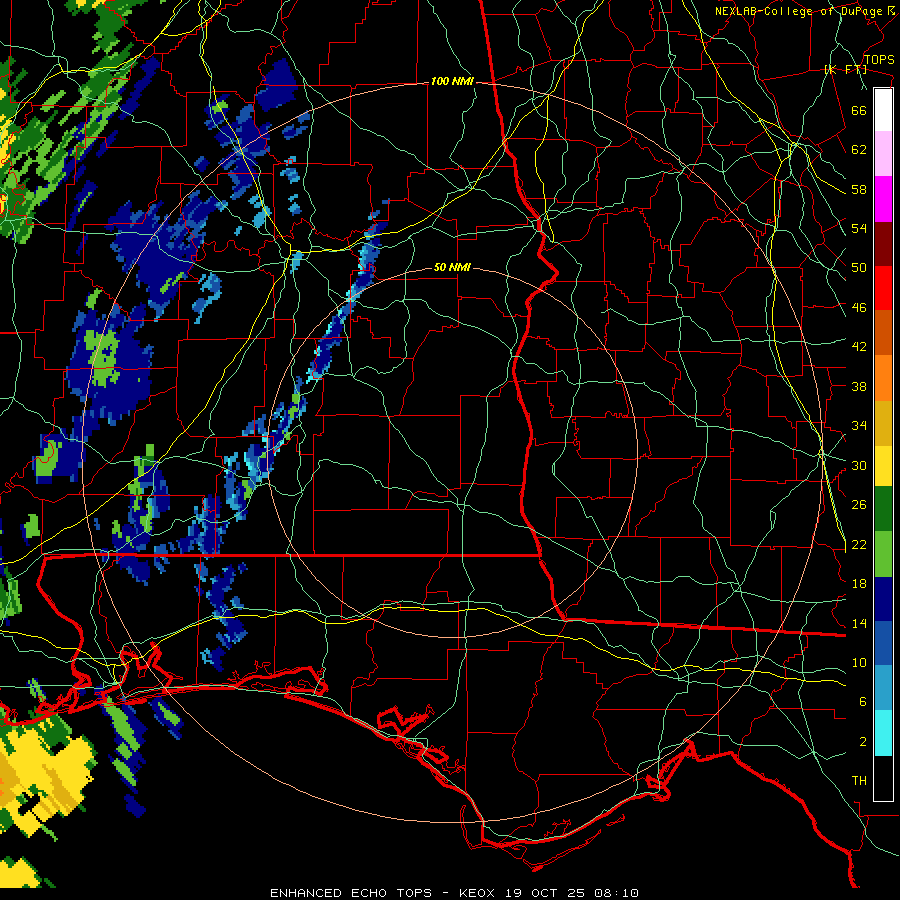Click the legend value 50

click(859, 267)
